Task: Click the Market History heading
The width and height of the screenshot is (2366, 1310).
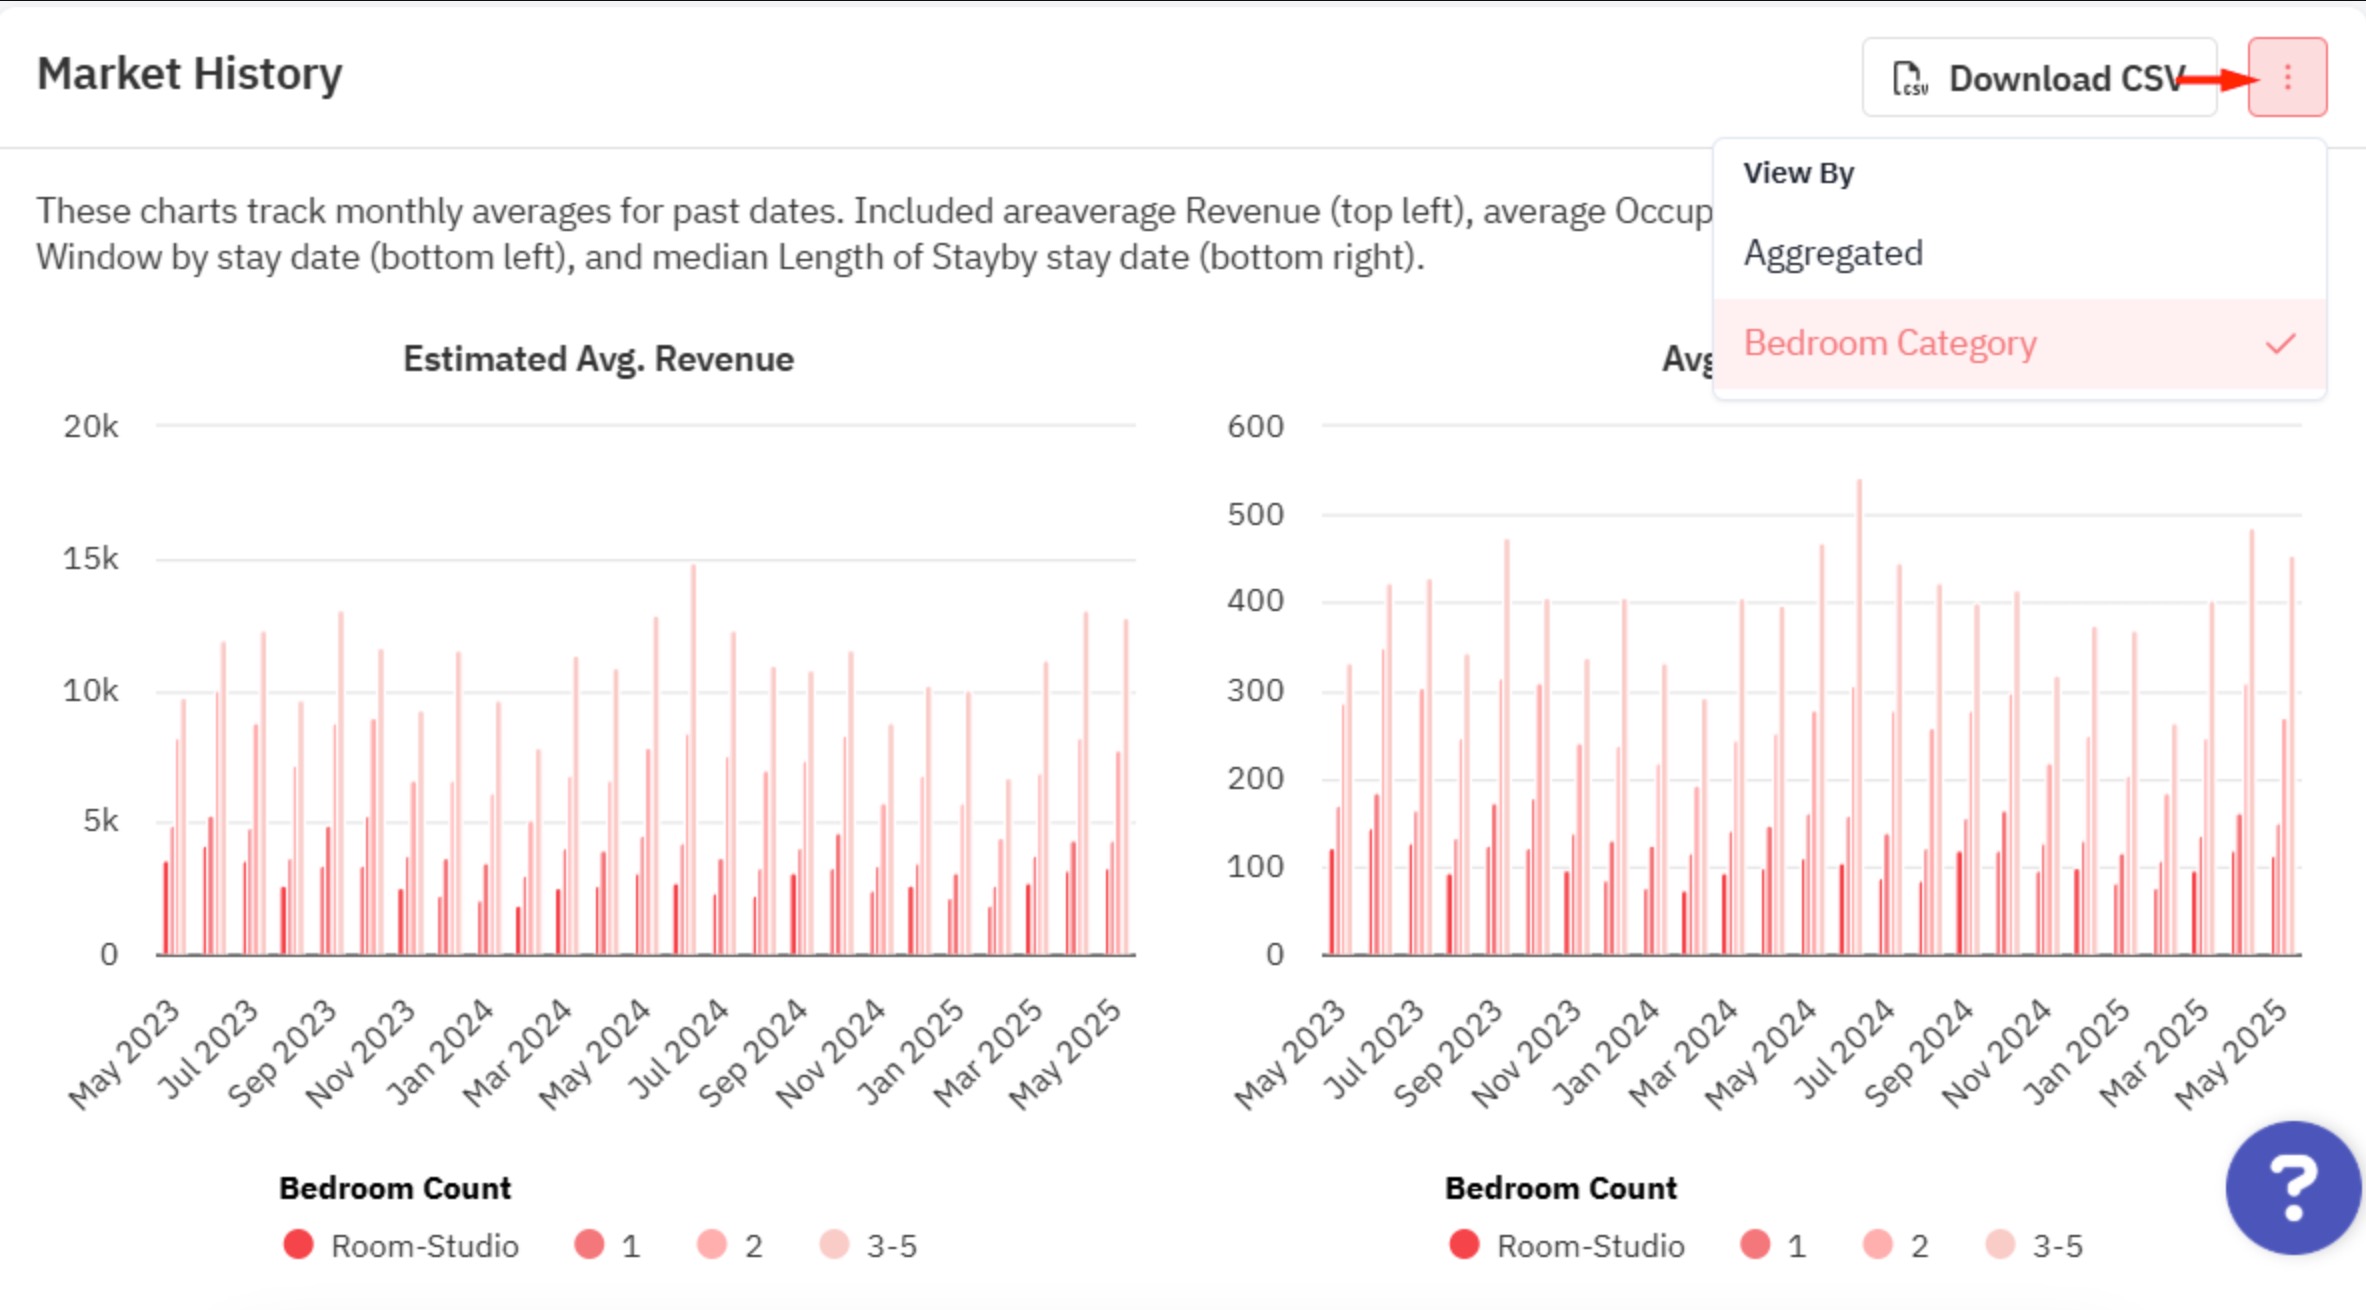Action: pyautogui.click(x=190, y=75)
